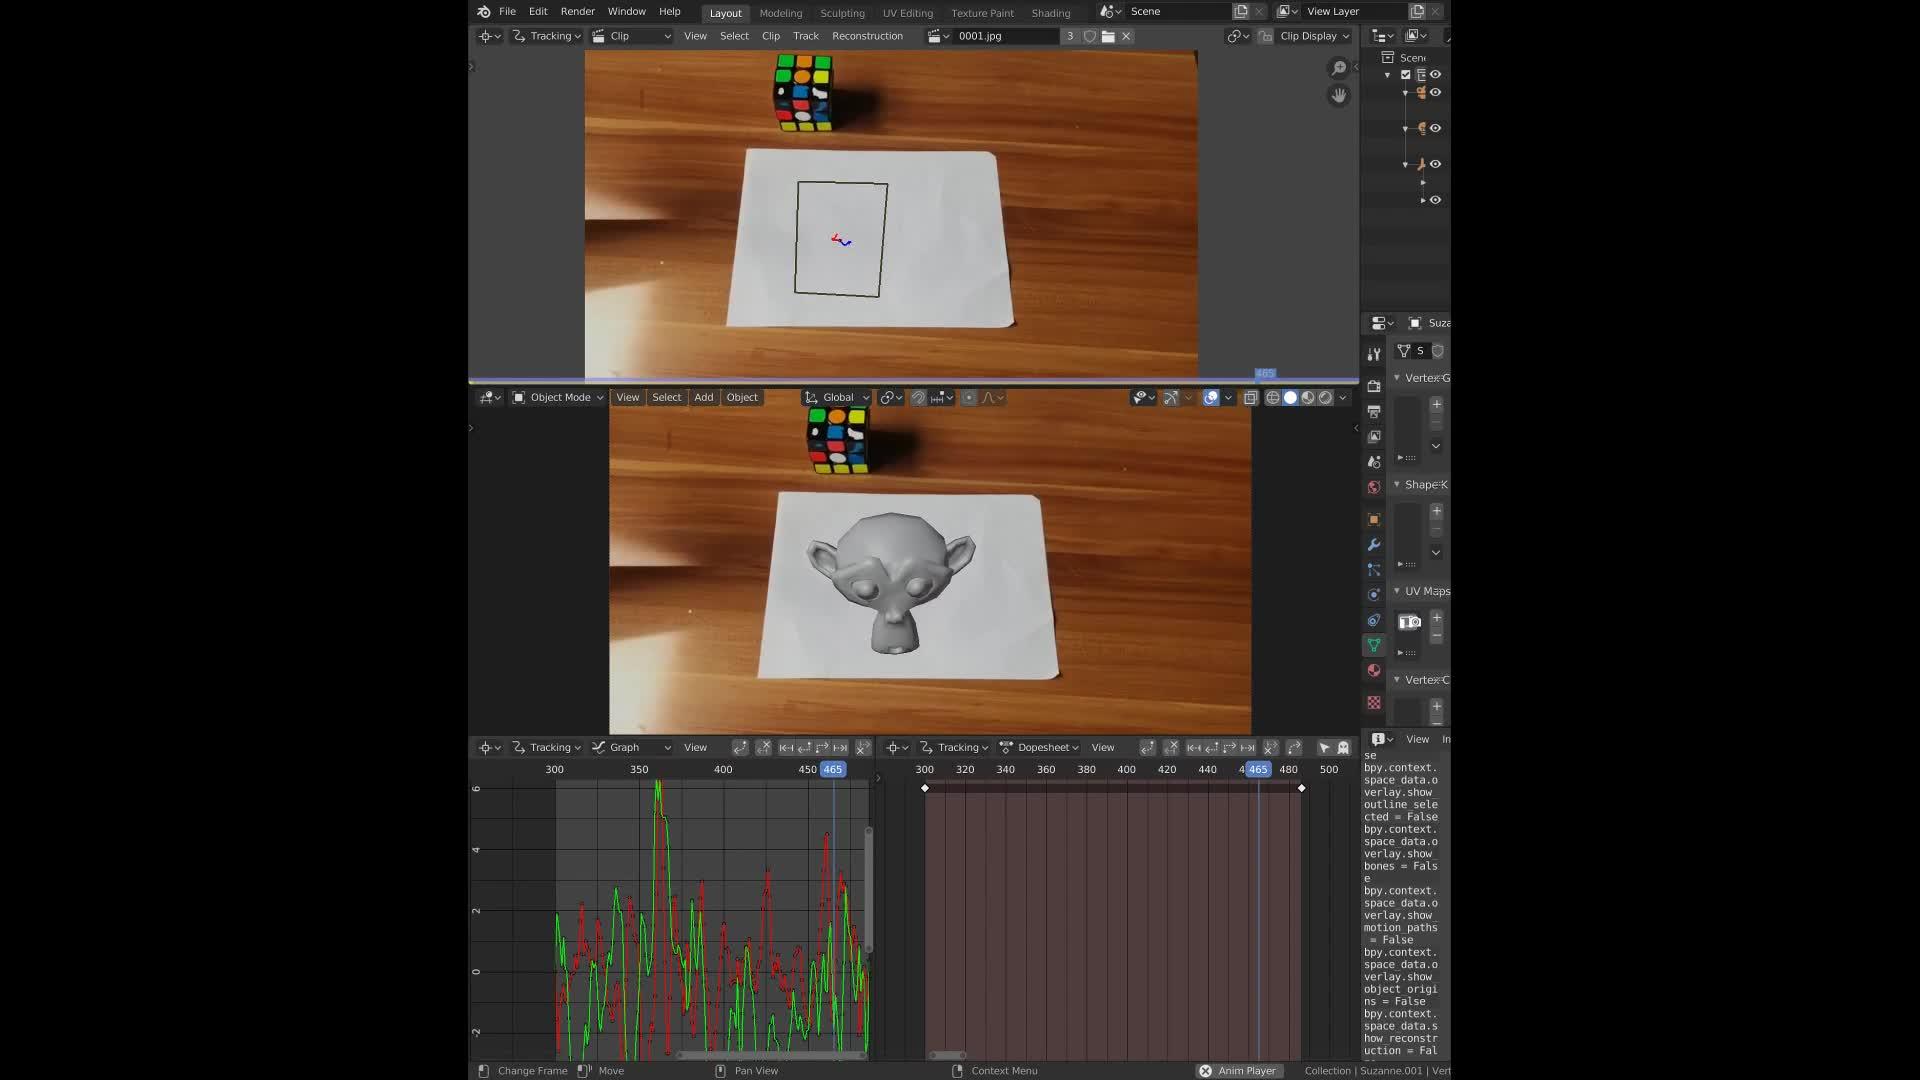Open the Global transform orientation dropdown
This screenshot has height=1080, width=1920.
837,397
